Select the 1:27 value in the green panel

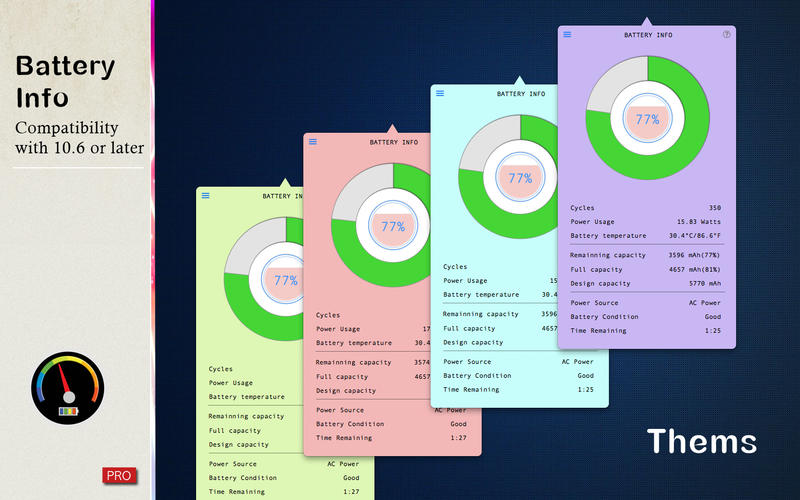(x=351, y=492)
